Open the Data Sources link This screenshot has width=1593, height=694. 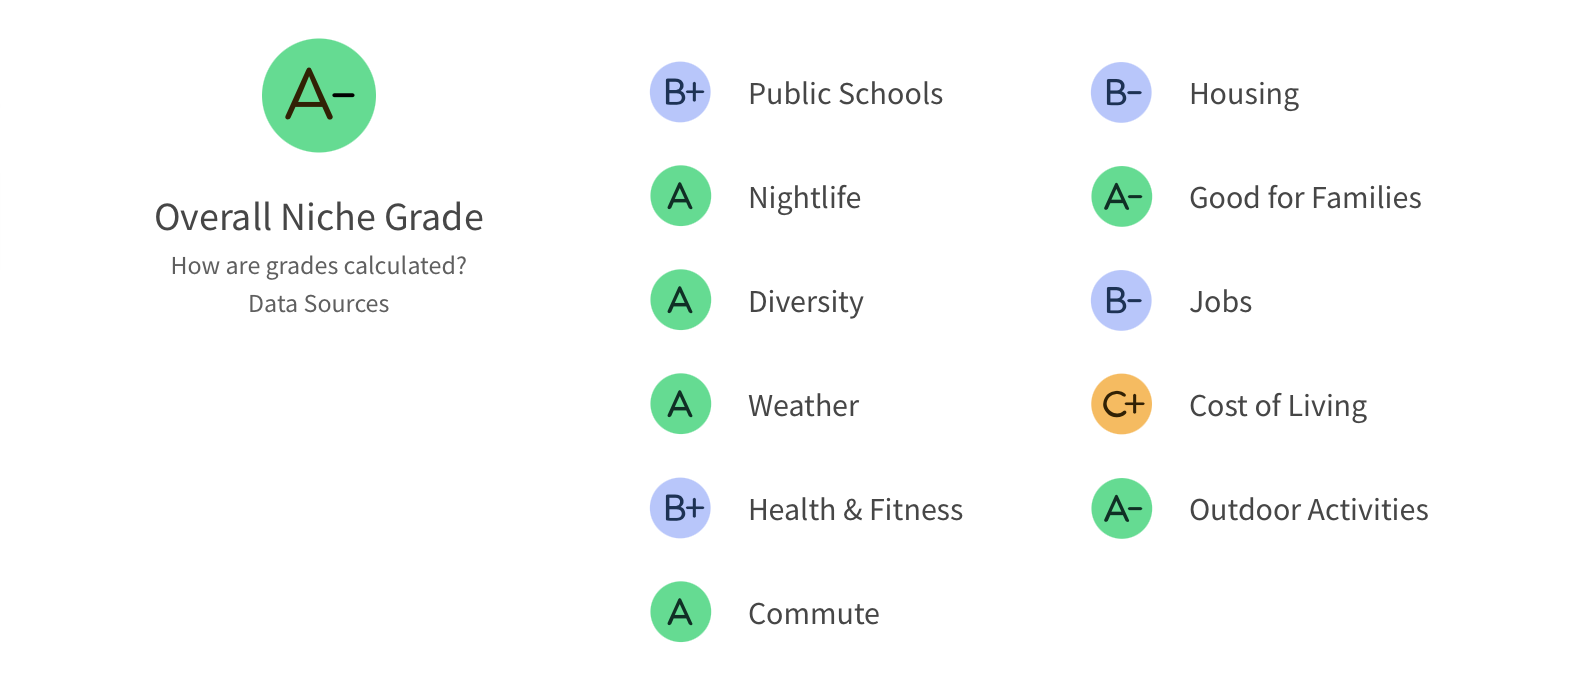[319, 304]
